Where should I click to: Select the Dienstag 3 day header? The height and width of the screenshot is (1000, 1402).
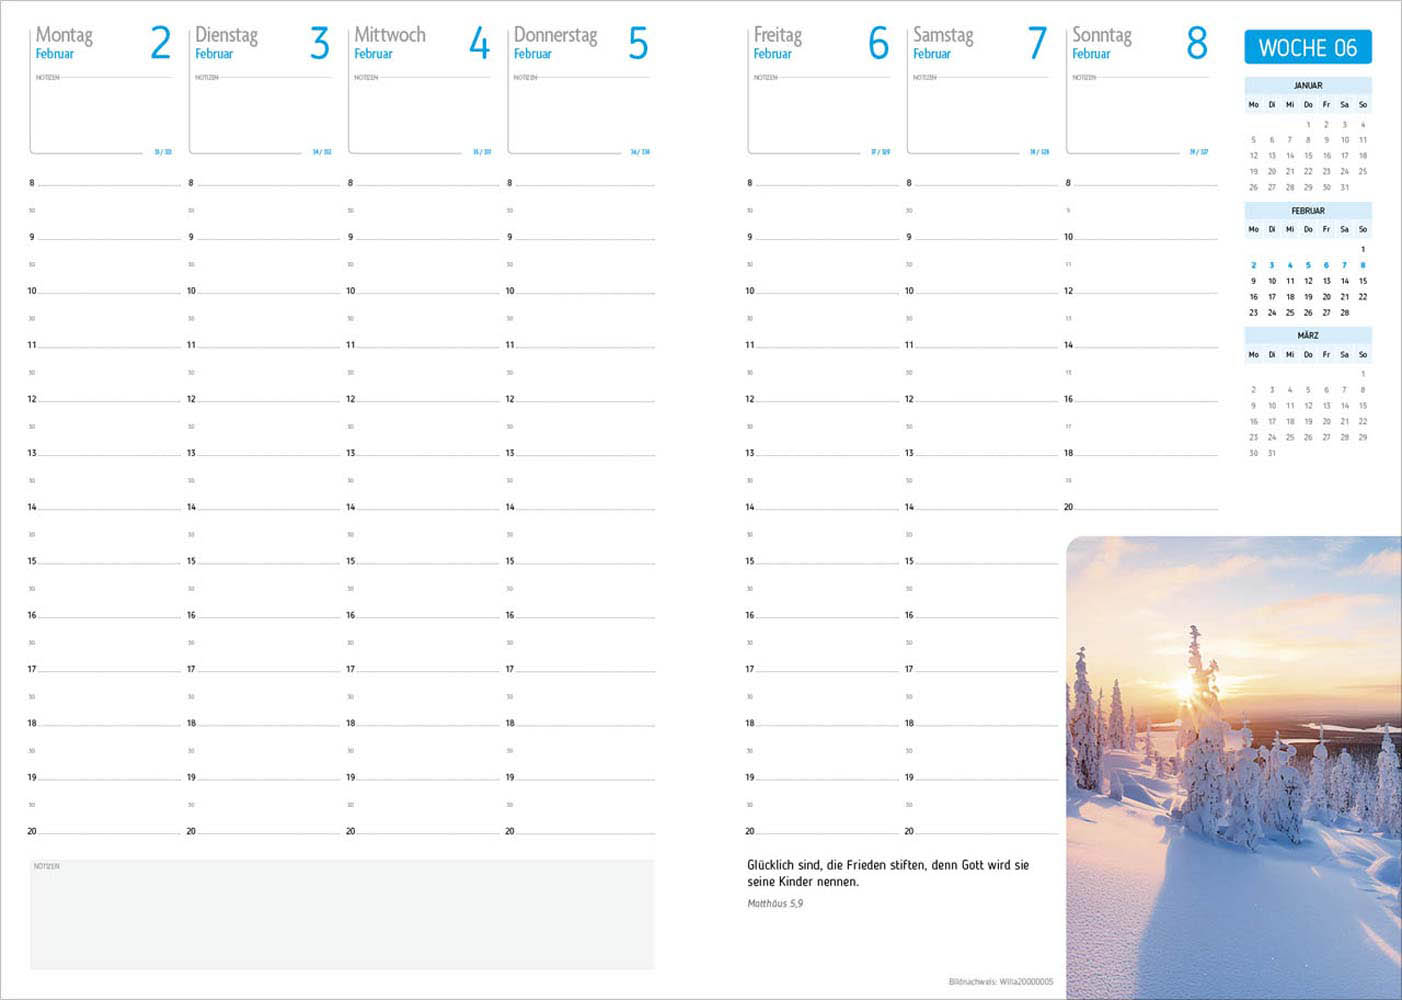coord(261,43)
